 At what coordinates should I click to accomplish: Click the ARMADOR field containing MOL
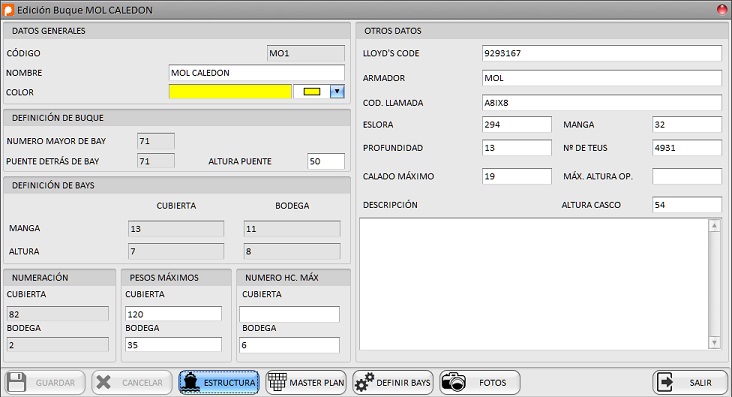(x=602, y=78)
